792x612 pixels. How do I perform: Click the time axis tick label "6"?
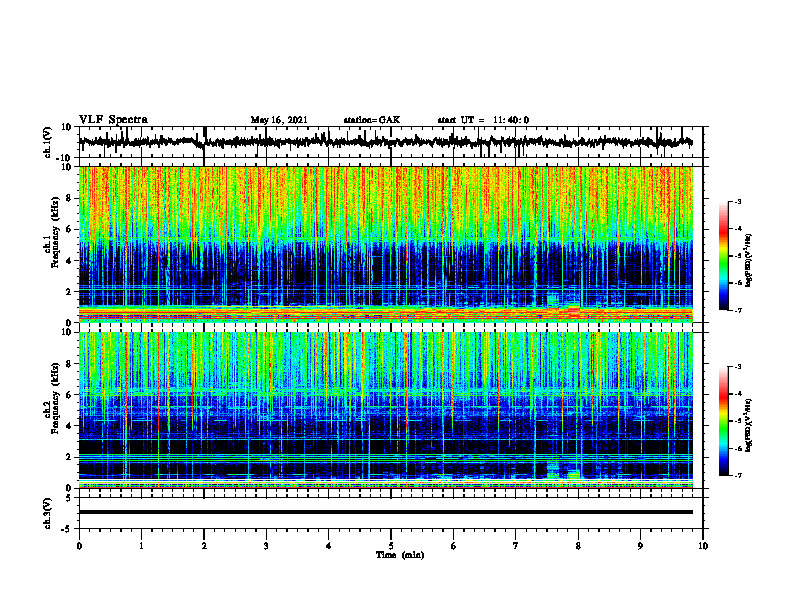(x=454, y=546)
